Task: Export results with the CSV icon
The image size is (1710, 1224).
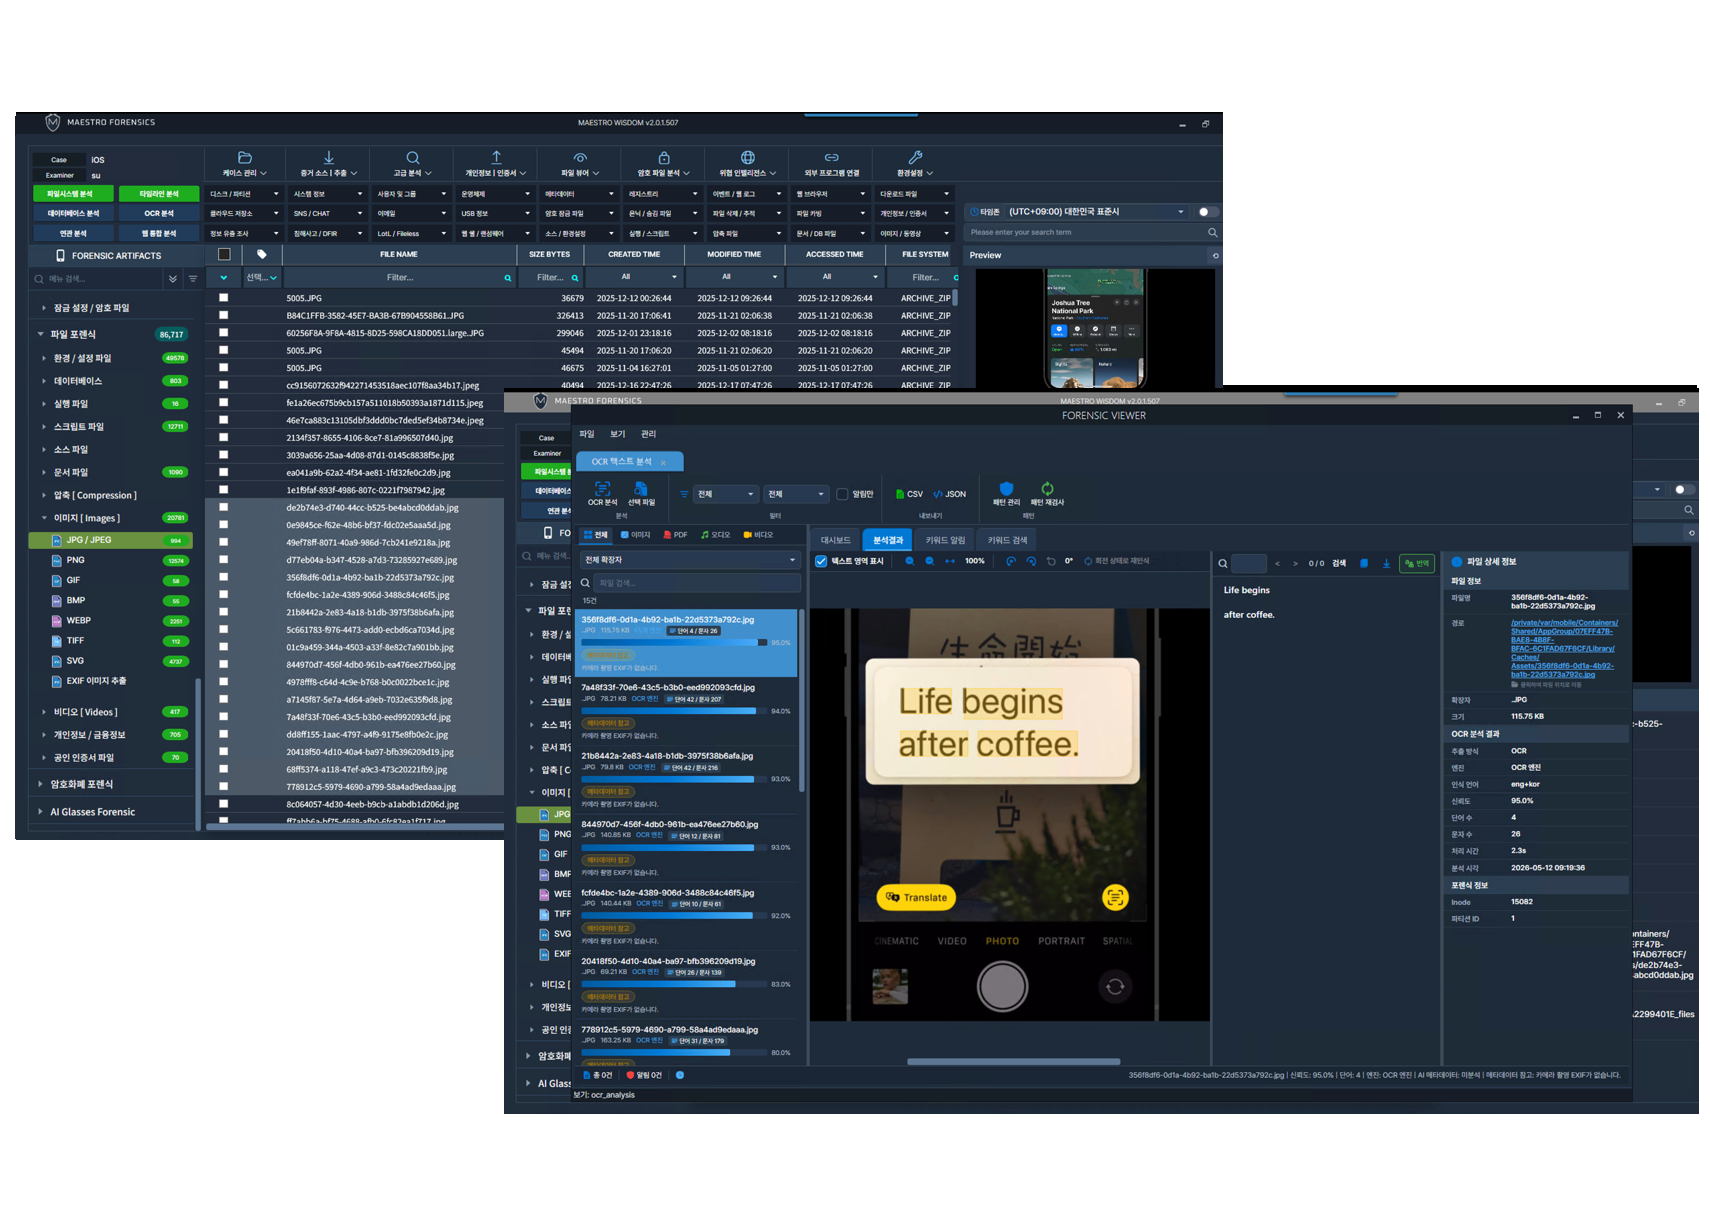Action: [x=909, y=494]
